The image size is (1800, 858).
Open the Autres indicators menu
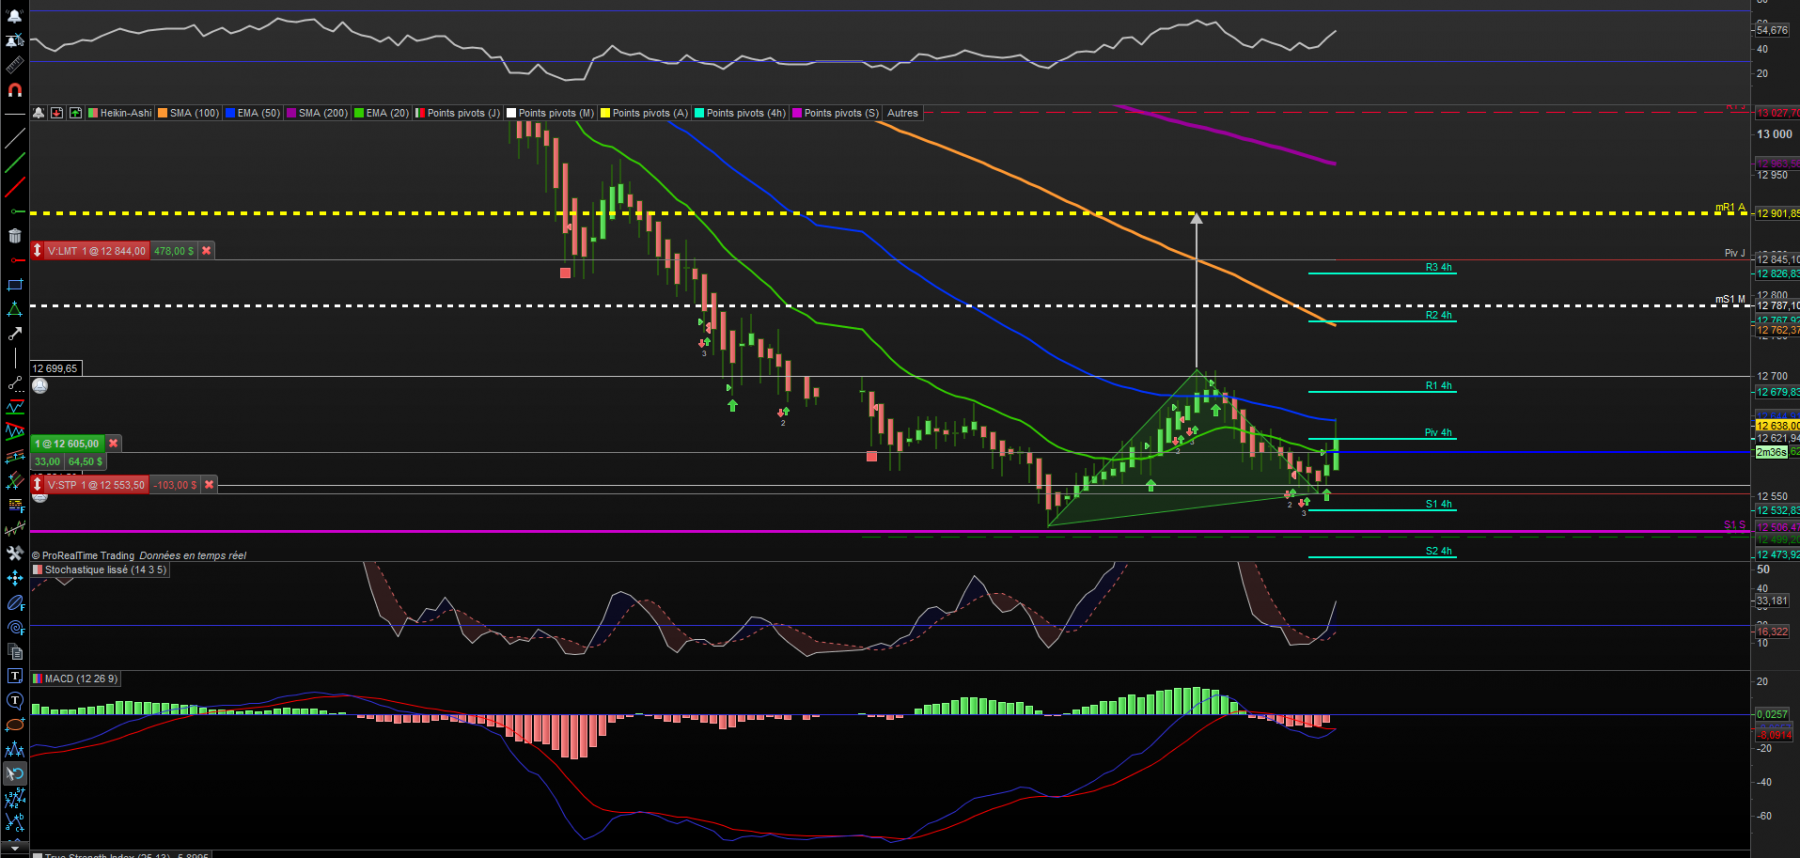(902, 113)
